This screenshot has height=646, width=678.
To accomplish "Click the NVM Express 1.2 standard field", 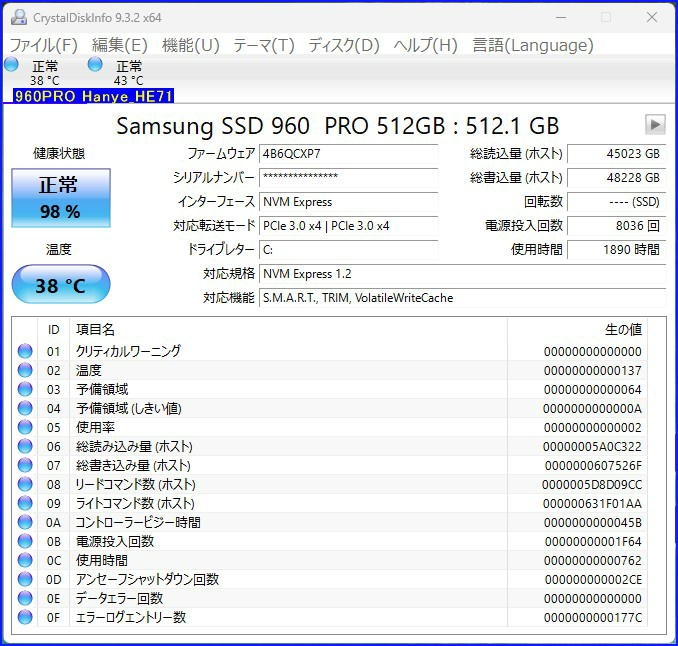I will click(x=462, y=274).
